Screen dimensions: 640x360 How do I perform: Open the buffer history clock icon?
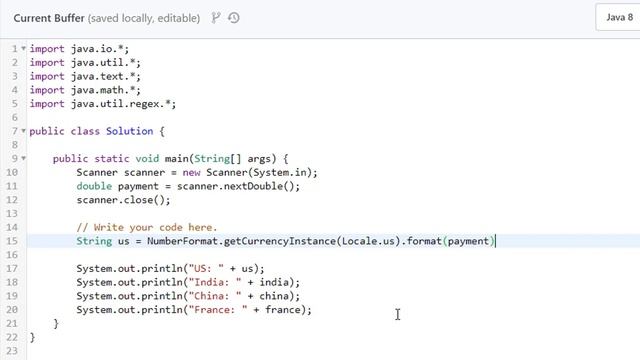[x=234, y=18]
